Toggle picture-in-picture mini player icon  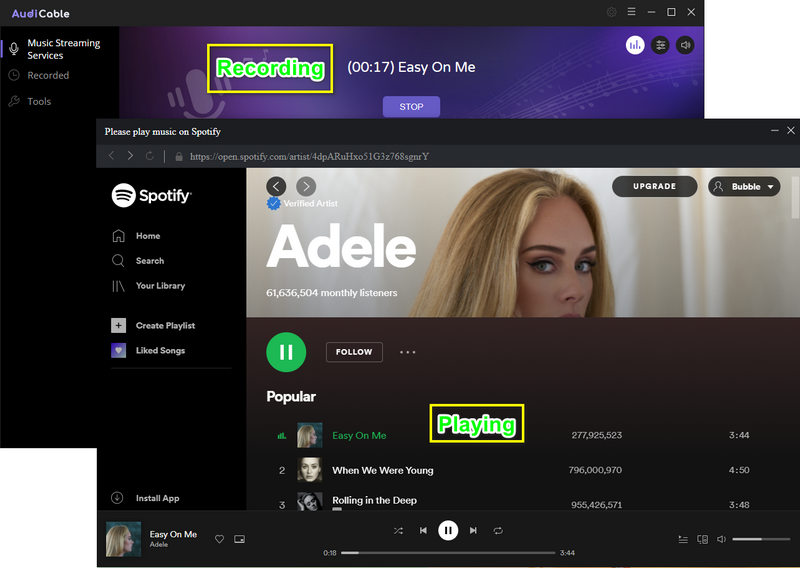239,539
